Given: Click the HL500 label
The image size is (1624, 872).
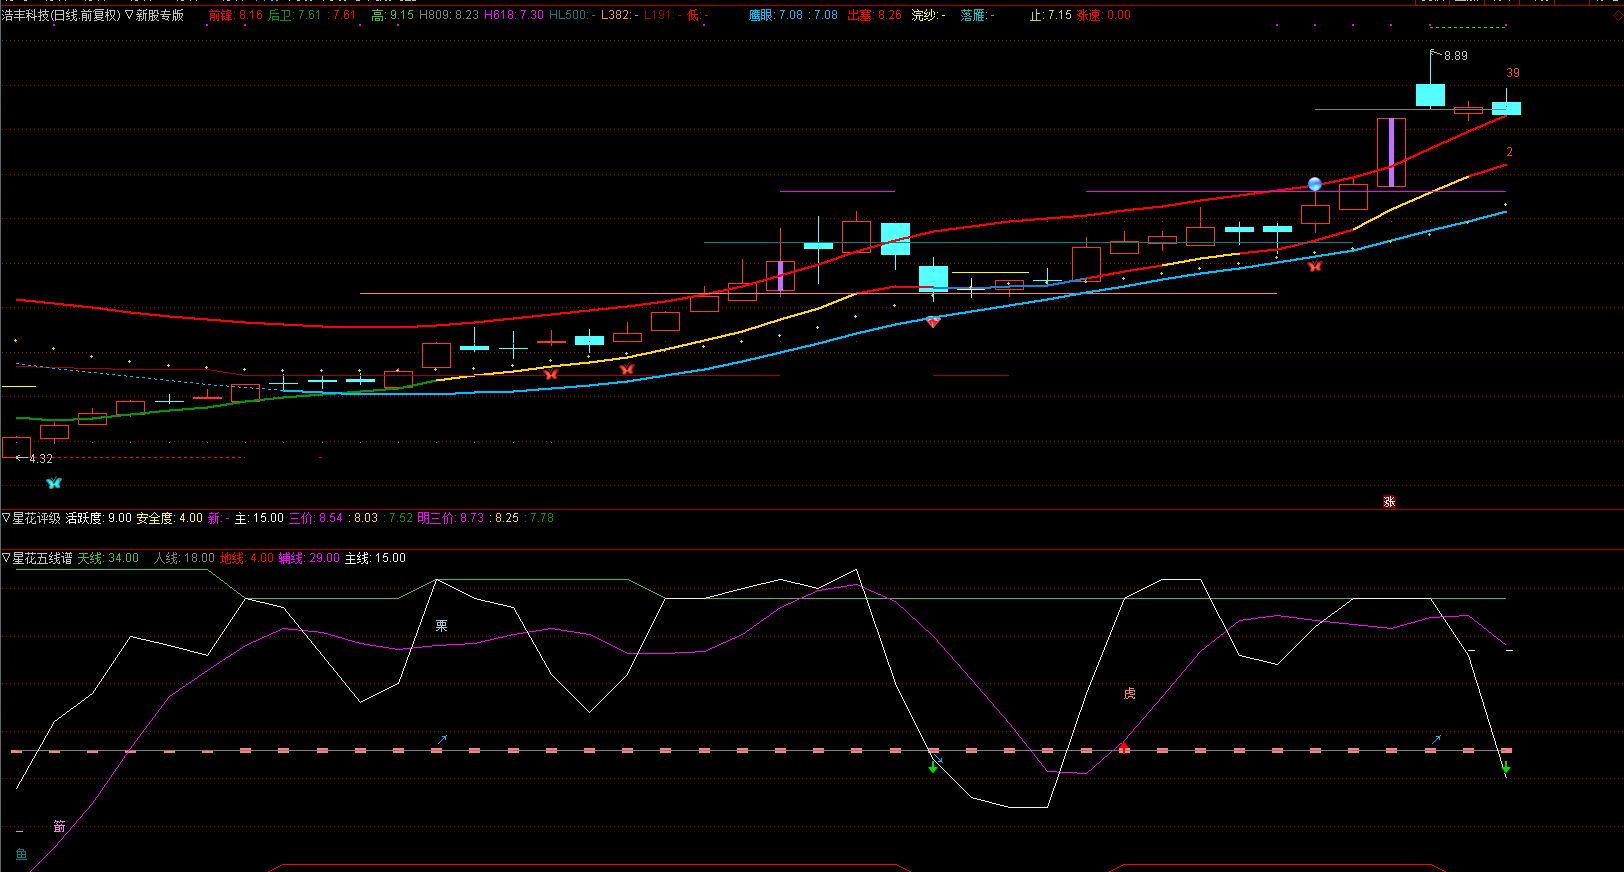Looking at the screenshot, I should pos(572,15).
